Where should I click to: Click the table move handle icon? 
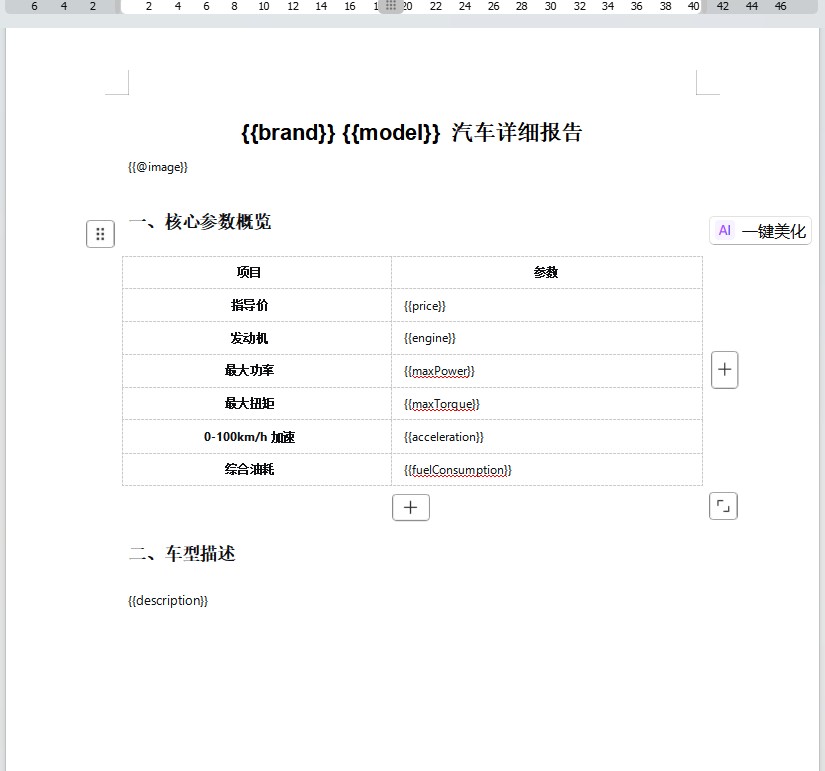100,234
